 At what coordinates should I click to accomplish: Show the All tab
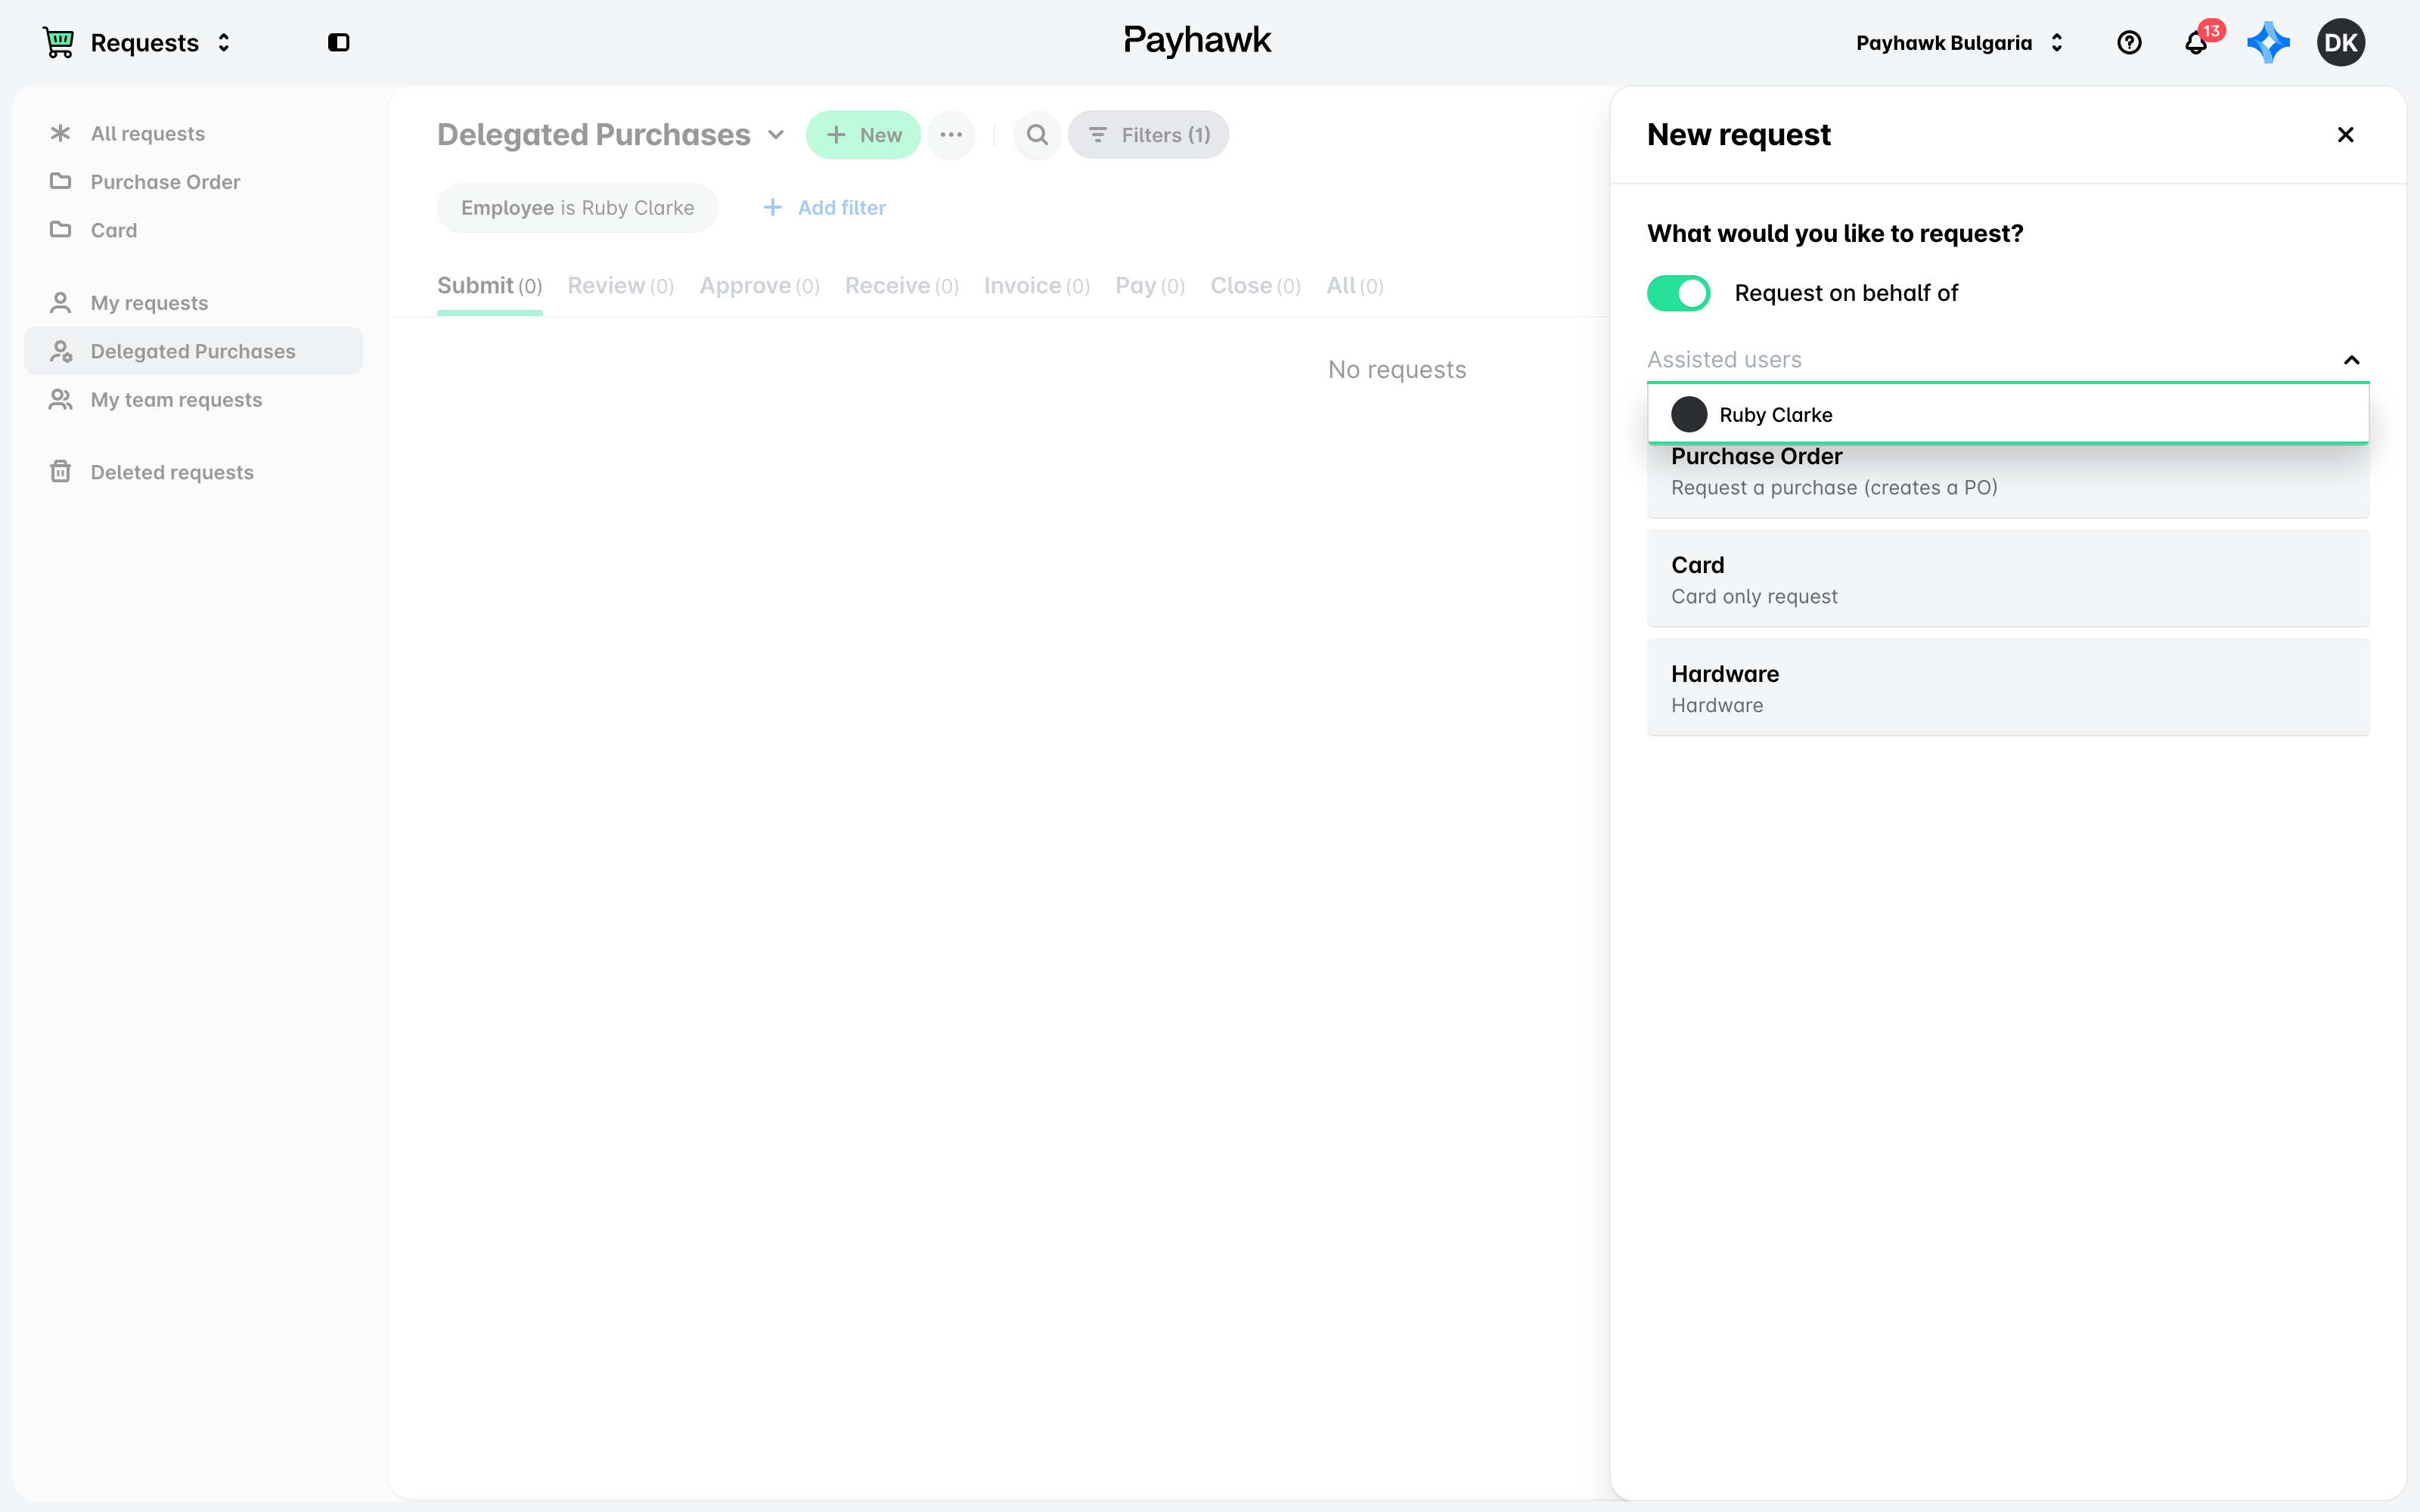(x=1354, y=286)
